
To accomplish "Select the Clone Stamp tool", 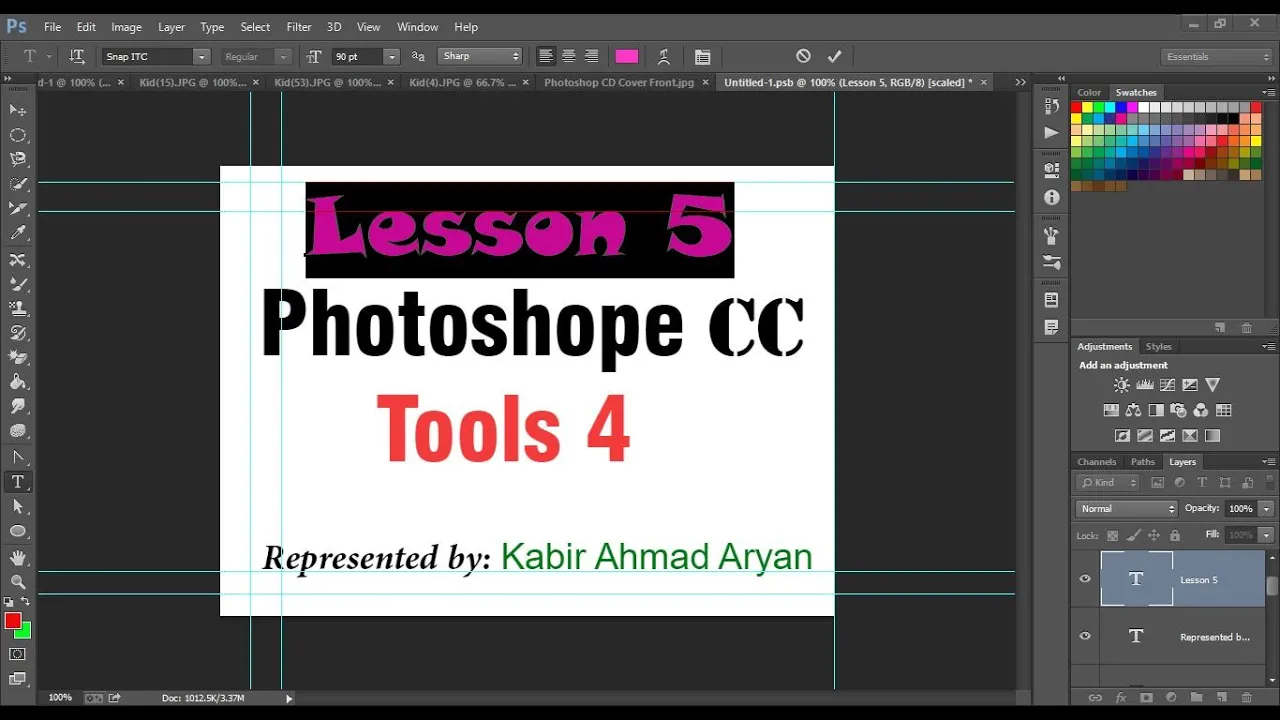I will 18,308.
